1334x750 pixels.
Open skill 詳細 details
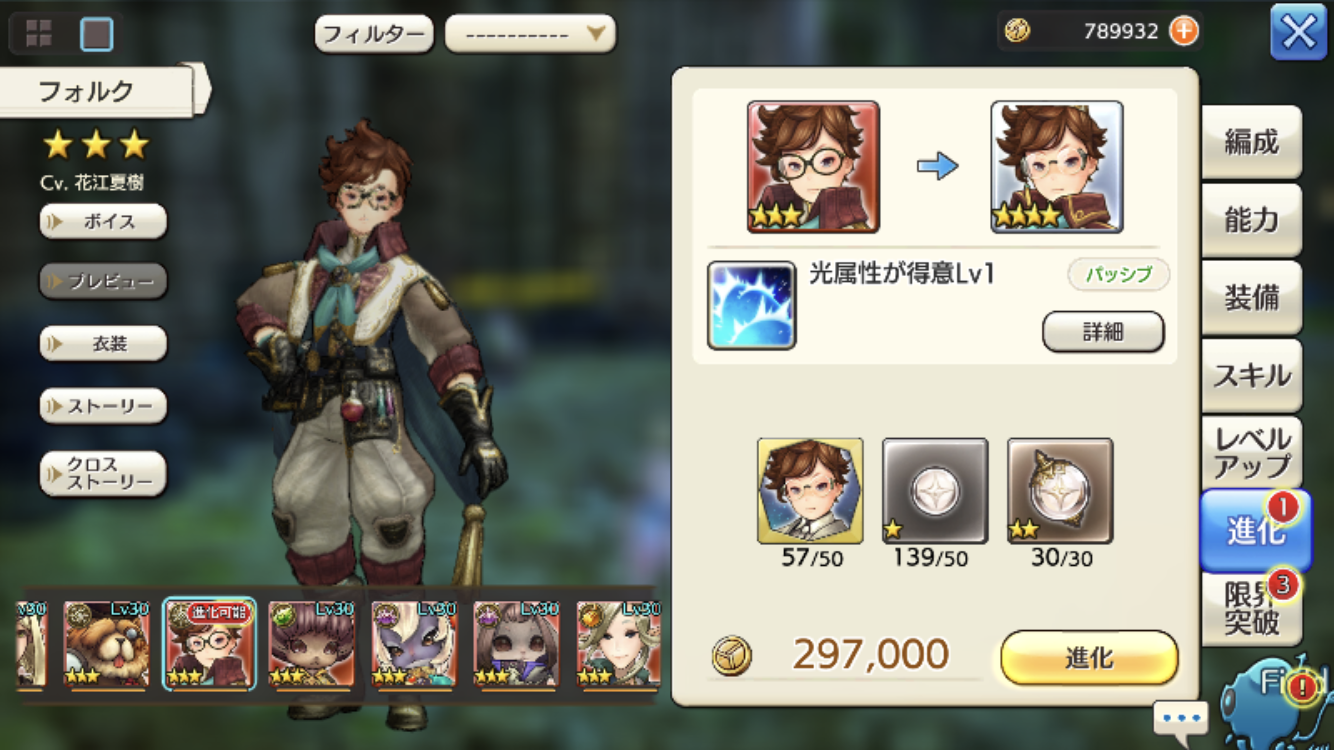(x=1103, y=332)
